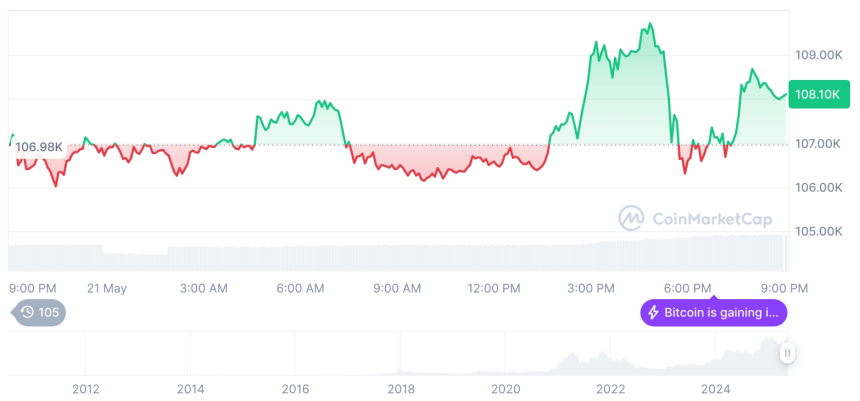Viewport: 860px width, 401px height.
Task: Click the 2012 year on range navigator
Action: tap(85, 389)
